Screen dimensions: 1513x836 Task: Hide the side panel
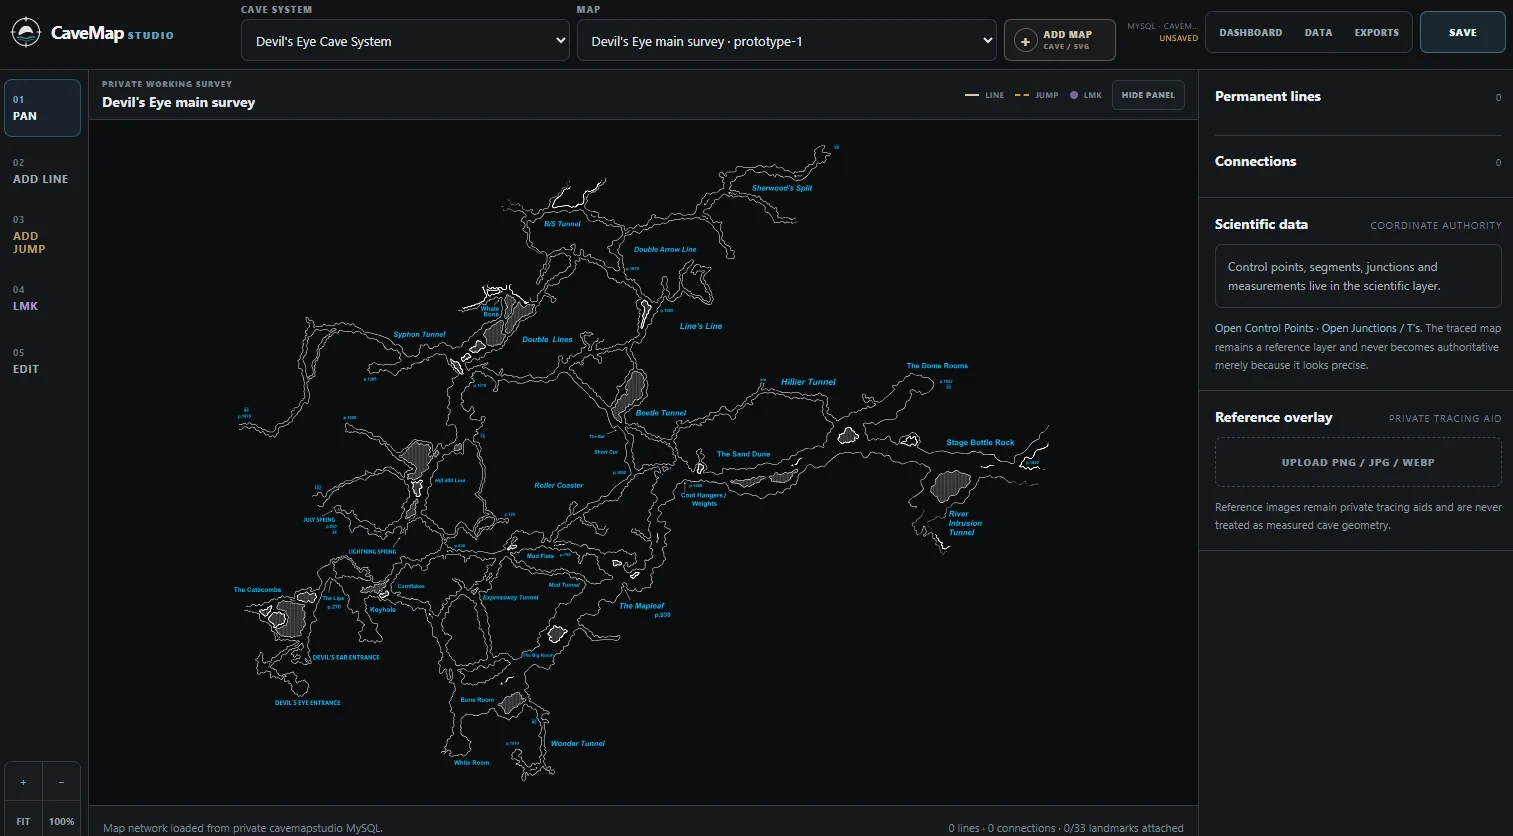[1148, 95]
